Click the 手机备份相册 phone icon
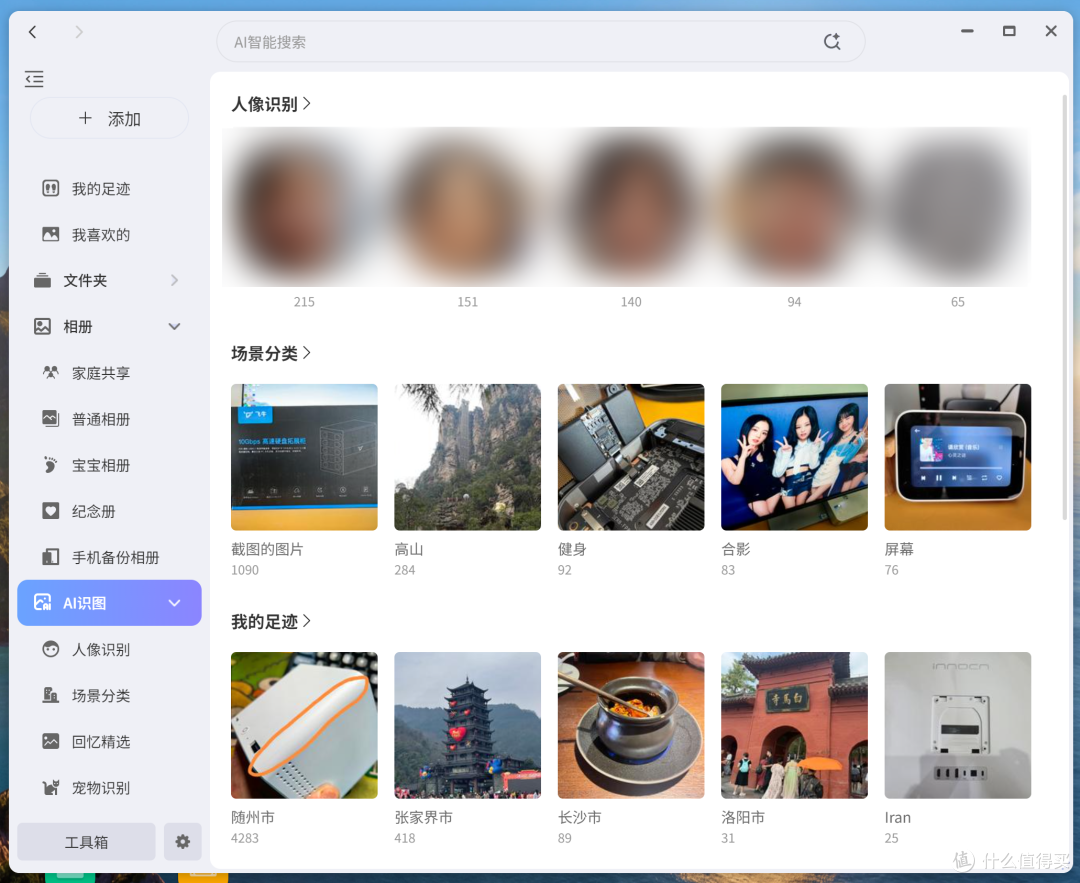 [x=51, y=557]
